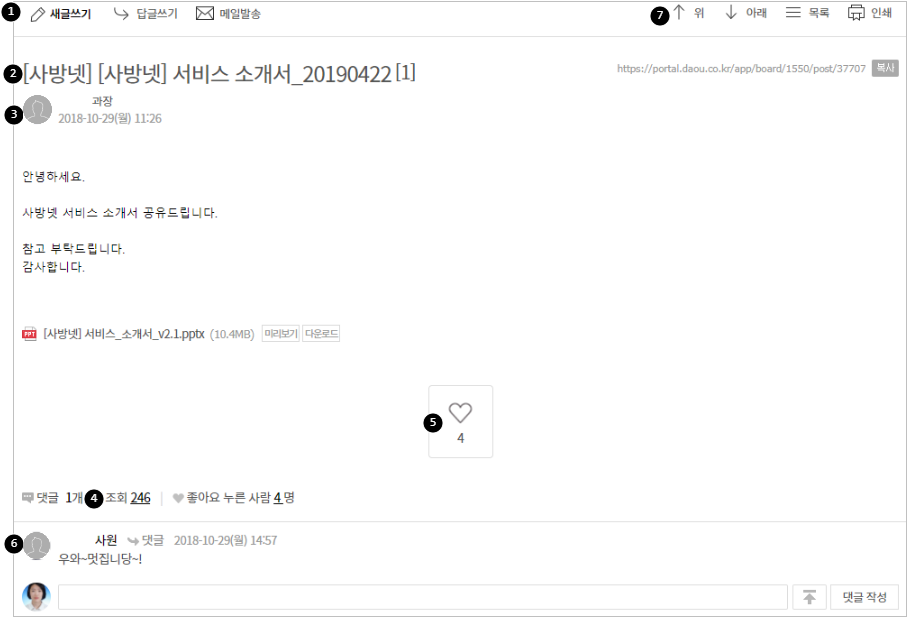Like the post with heart button
Viewport: 907px width, 617px height.
pyautogui.click(x=460, y=421)
